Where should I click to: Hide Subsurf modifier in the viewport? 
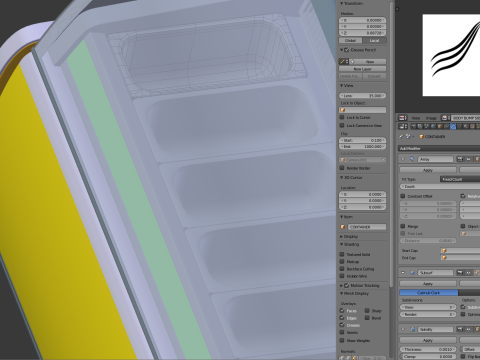pyautogui.click(x=468, y=272)
